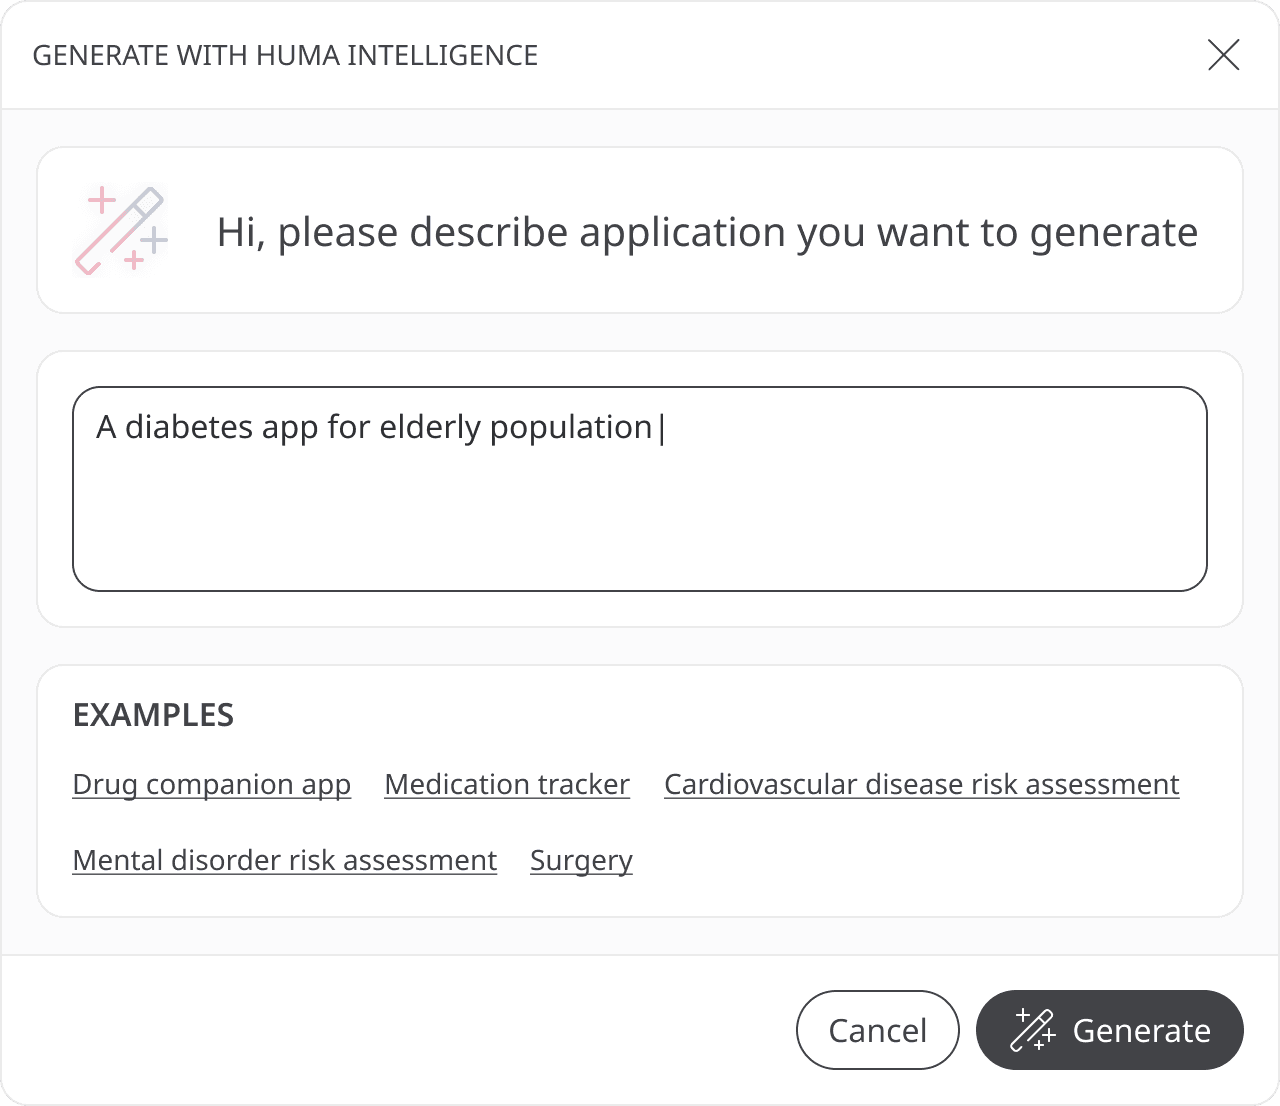Click the EXAMPLES section heading
Viewport: 1280px width, 1106px height.
[x=153, y=715]
